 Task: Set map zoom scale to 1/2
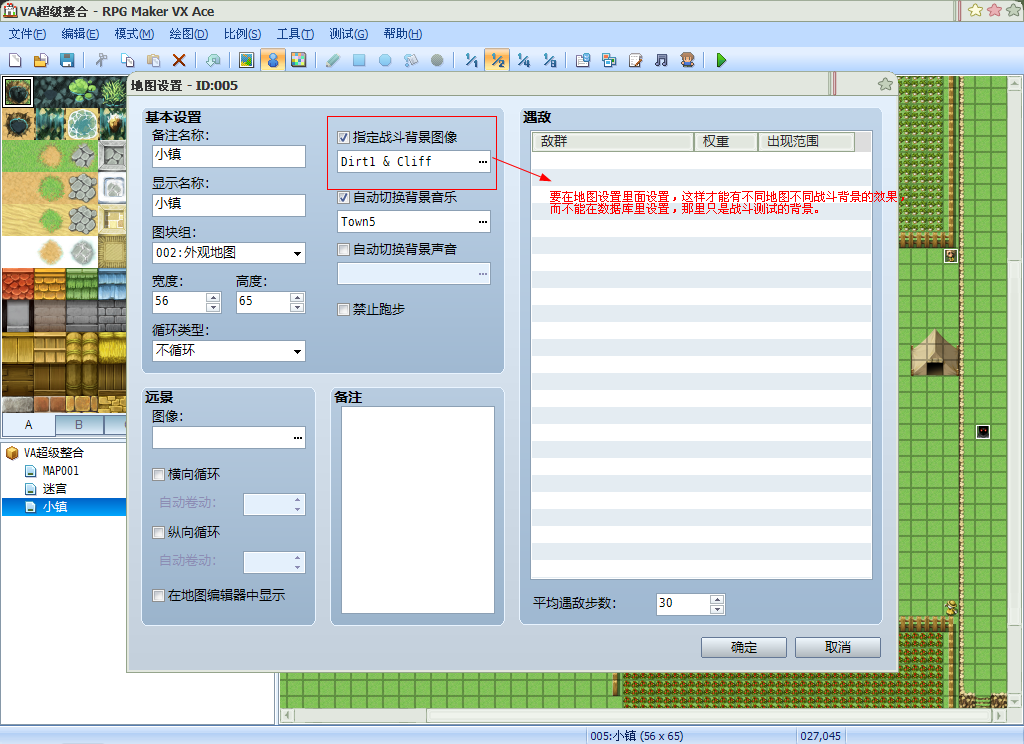coord(497,60)
